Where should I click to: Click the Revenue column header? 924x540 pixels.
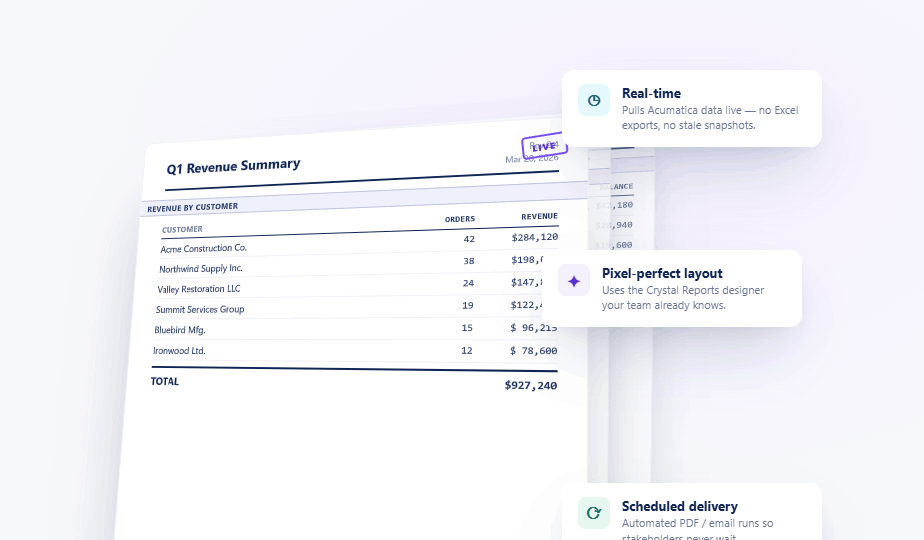[x=539, y=216]
